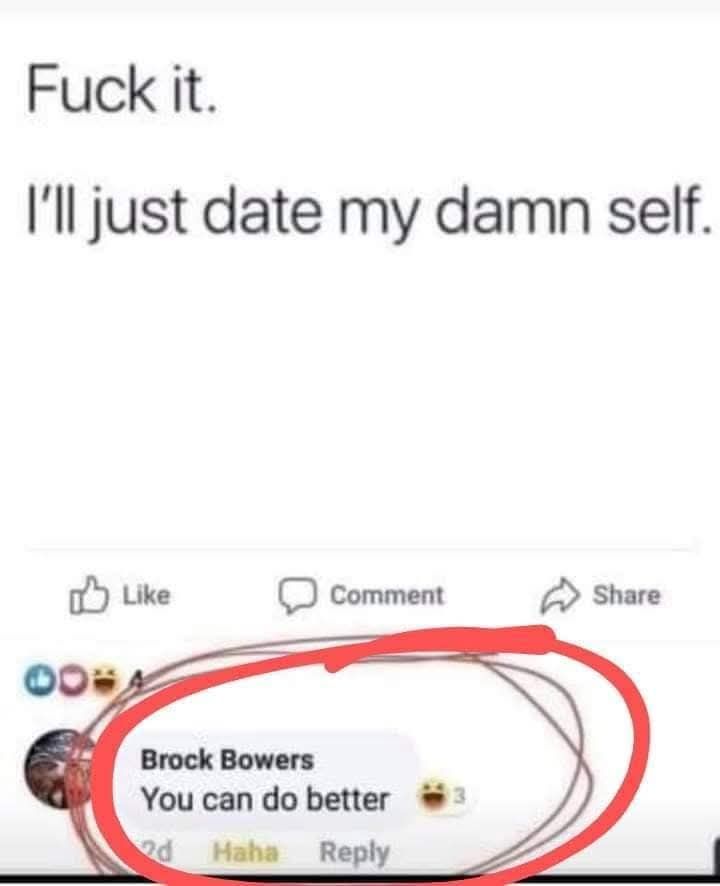720x886 pixels.
Task: Click the thumbs-up Like icon
Action: [x=88, y=595]
